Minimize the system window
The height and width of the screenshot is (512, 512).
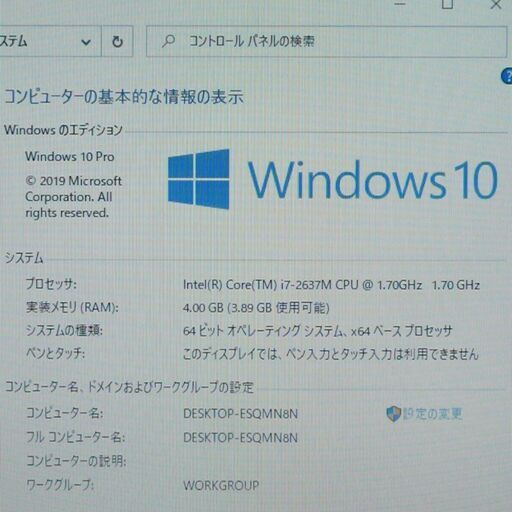pyautogui.click(x=399, y=4)
